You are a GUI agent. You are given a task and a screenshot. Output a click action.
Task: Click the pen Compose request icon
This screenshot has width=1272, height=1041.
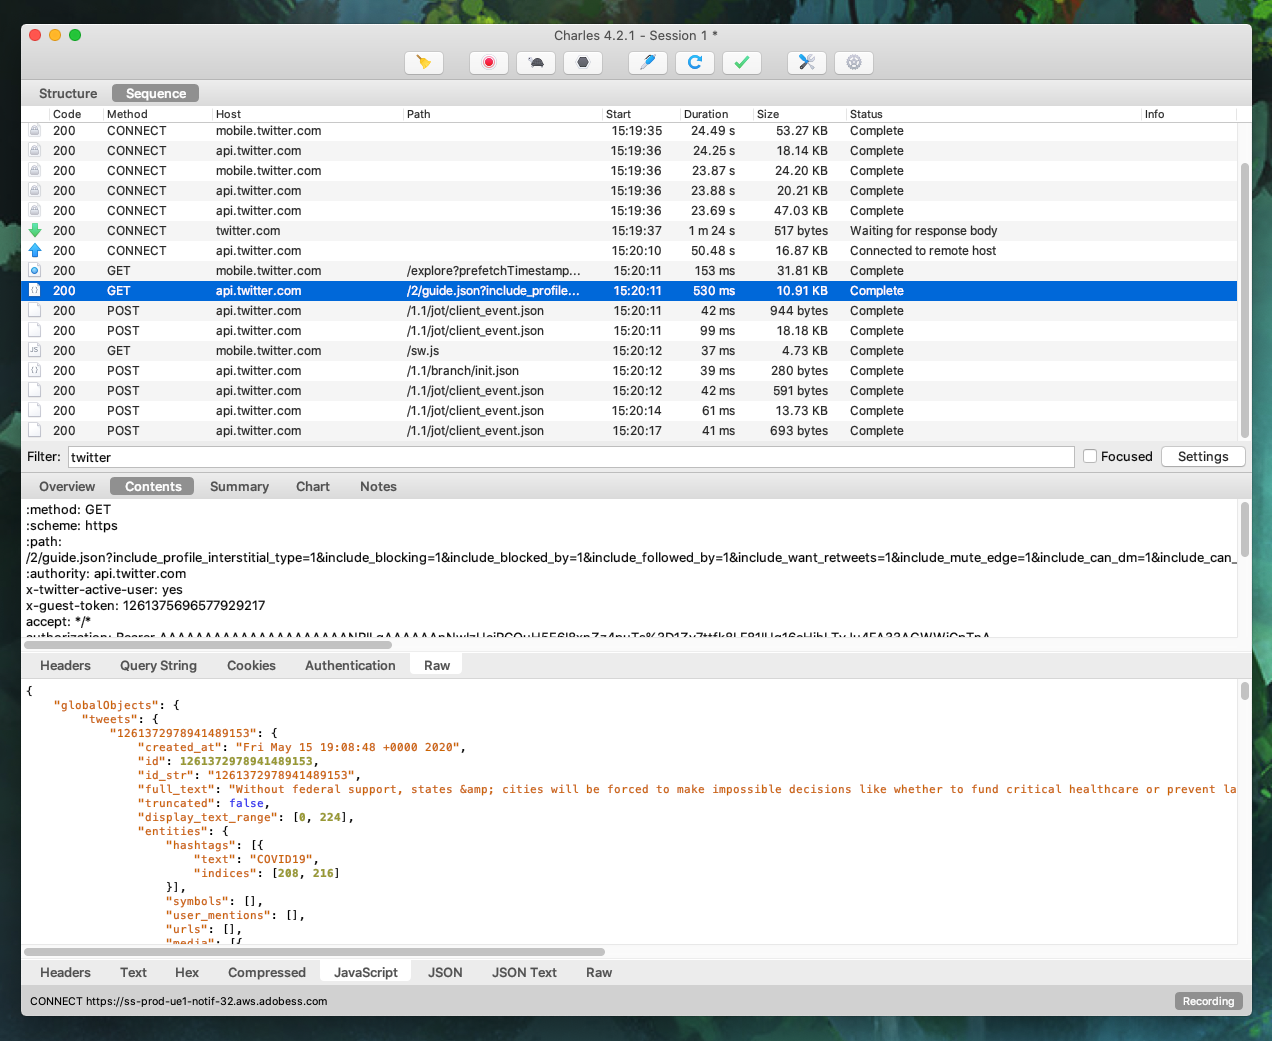(x=648, y=62)
